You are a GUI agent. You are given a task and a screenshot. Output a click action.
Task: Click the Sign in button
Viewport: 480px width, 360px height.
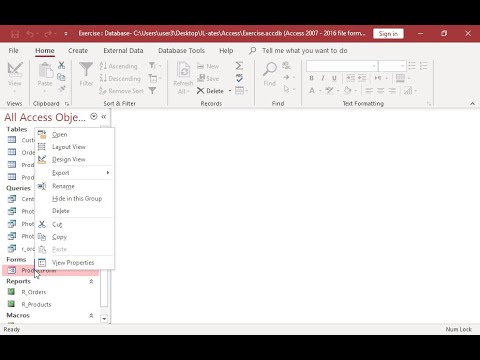(388, 34)
